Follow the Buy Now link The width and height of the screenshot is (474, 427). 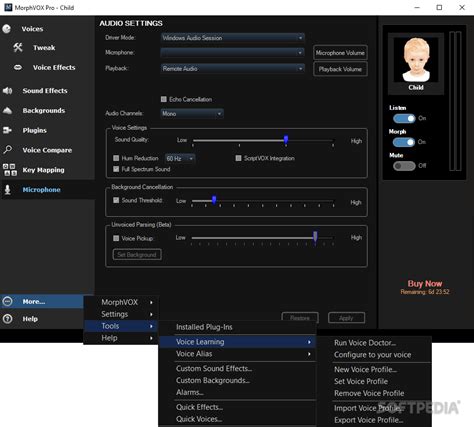point(425,284)
